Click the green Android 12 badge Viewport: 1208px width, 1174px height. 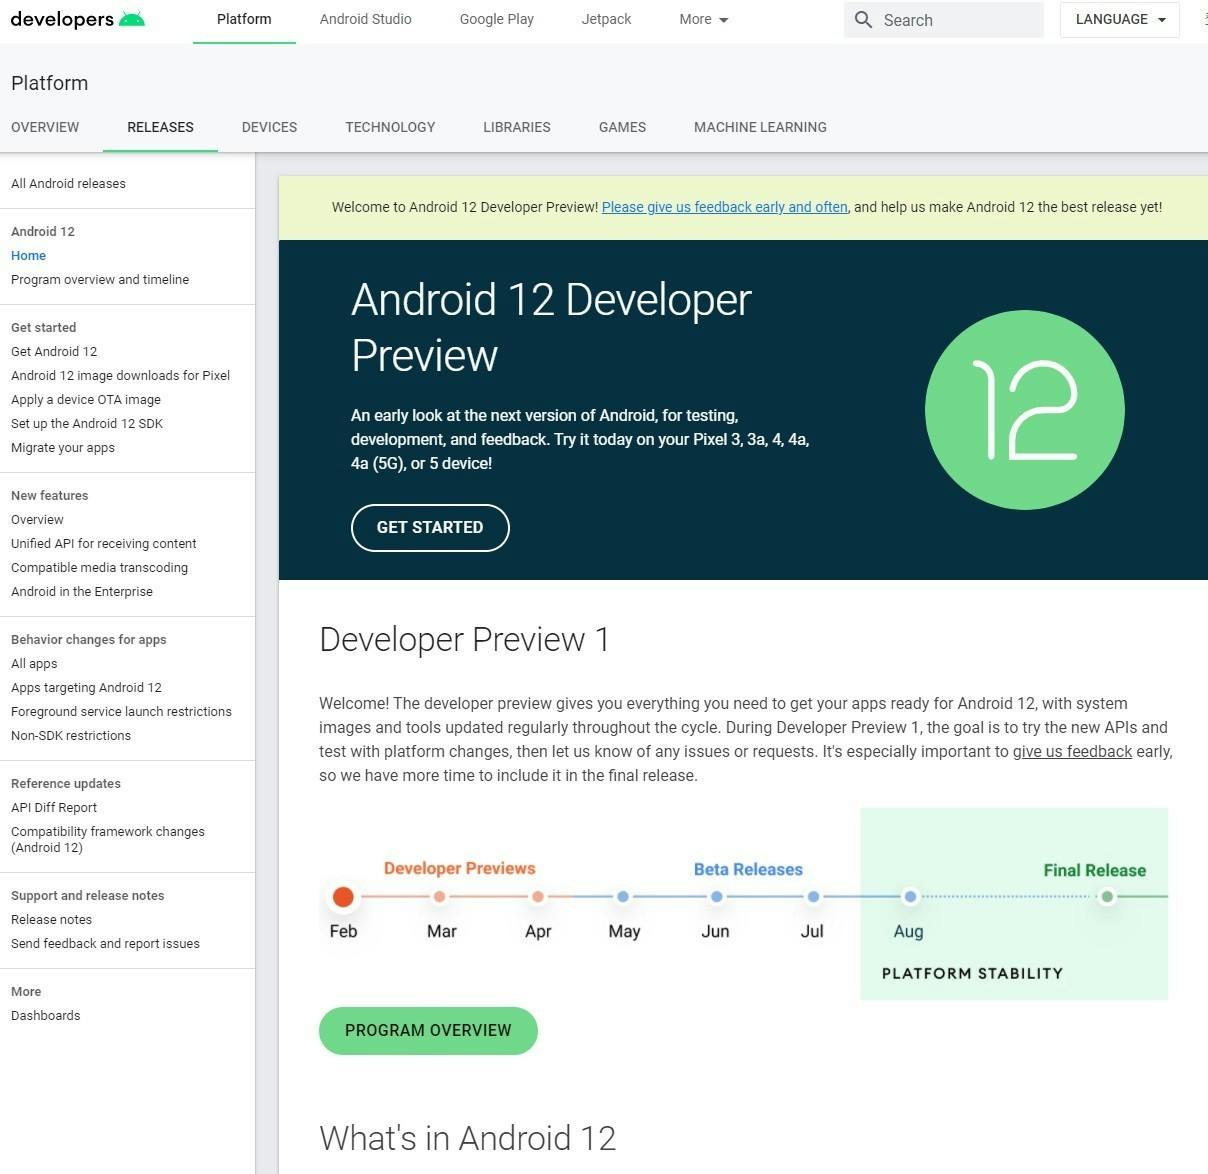point(1024,410)
